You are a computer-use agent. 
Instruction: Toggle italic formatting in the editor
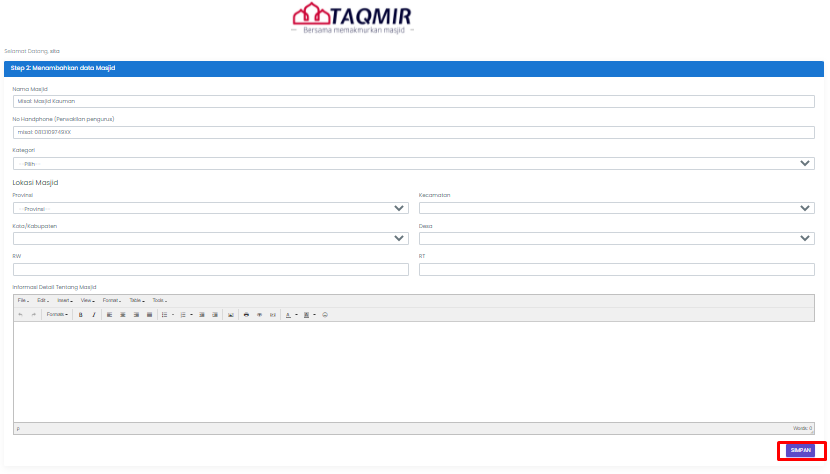click(x=94, y=314)
